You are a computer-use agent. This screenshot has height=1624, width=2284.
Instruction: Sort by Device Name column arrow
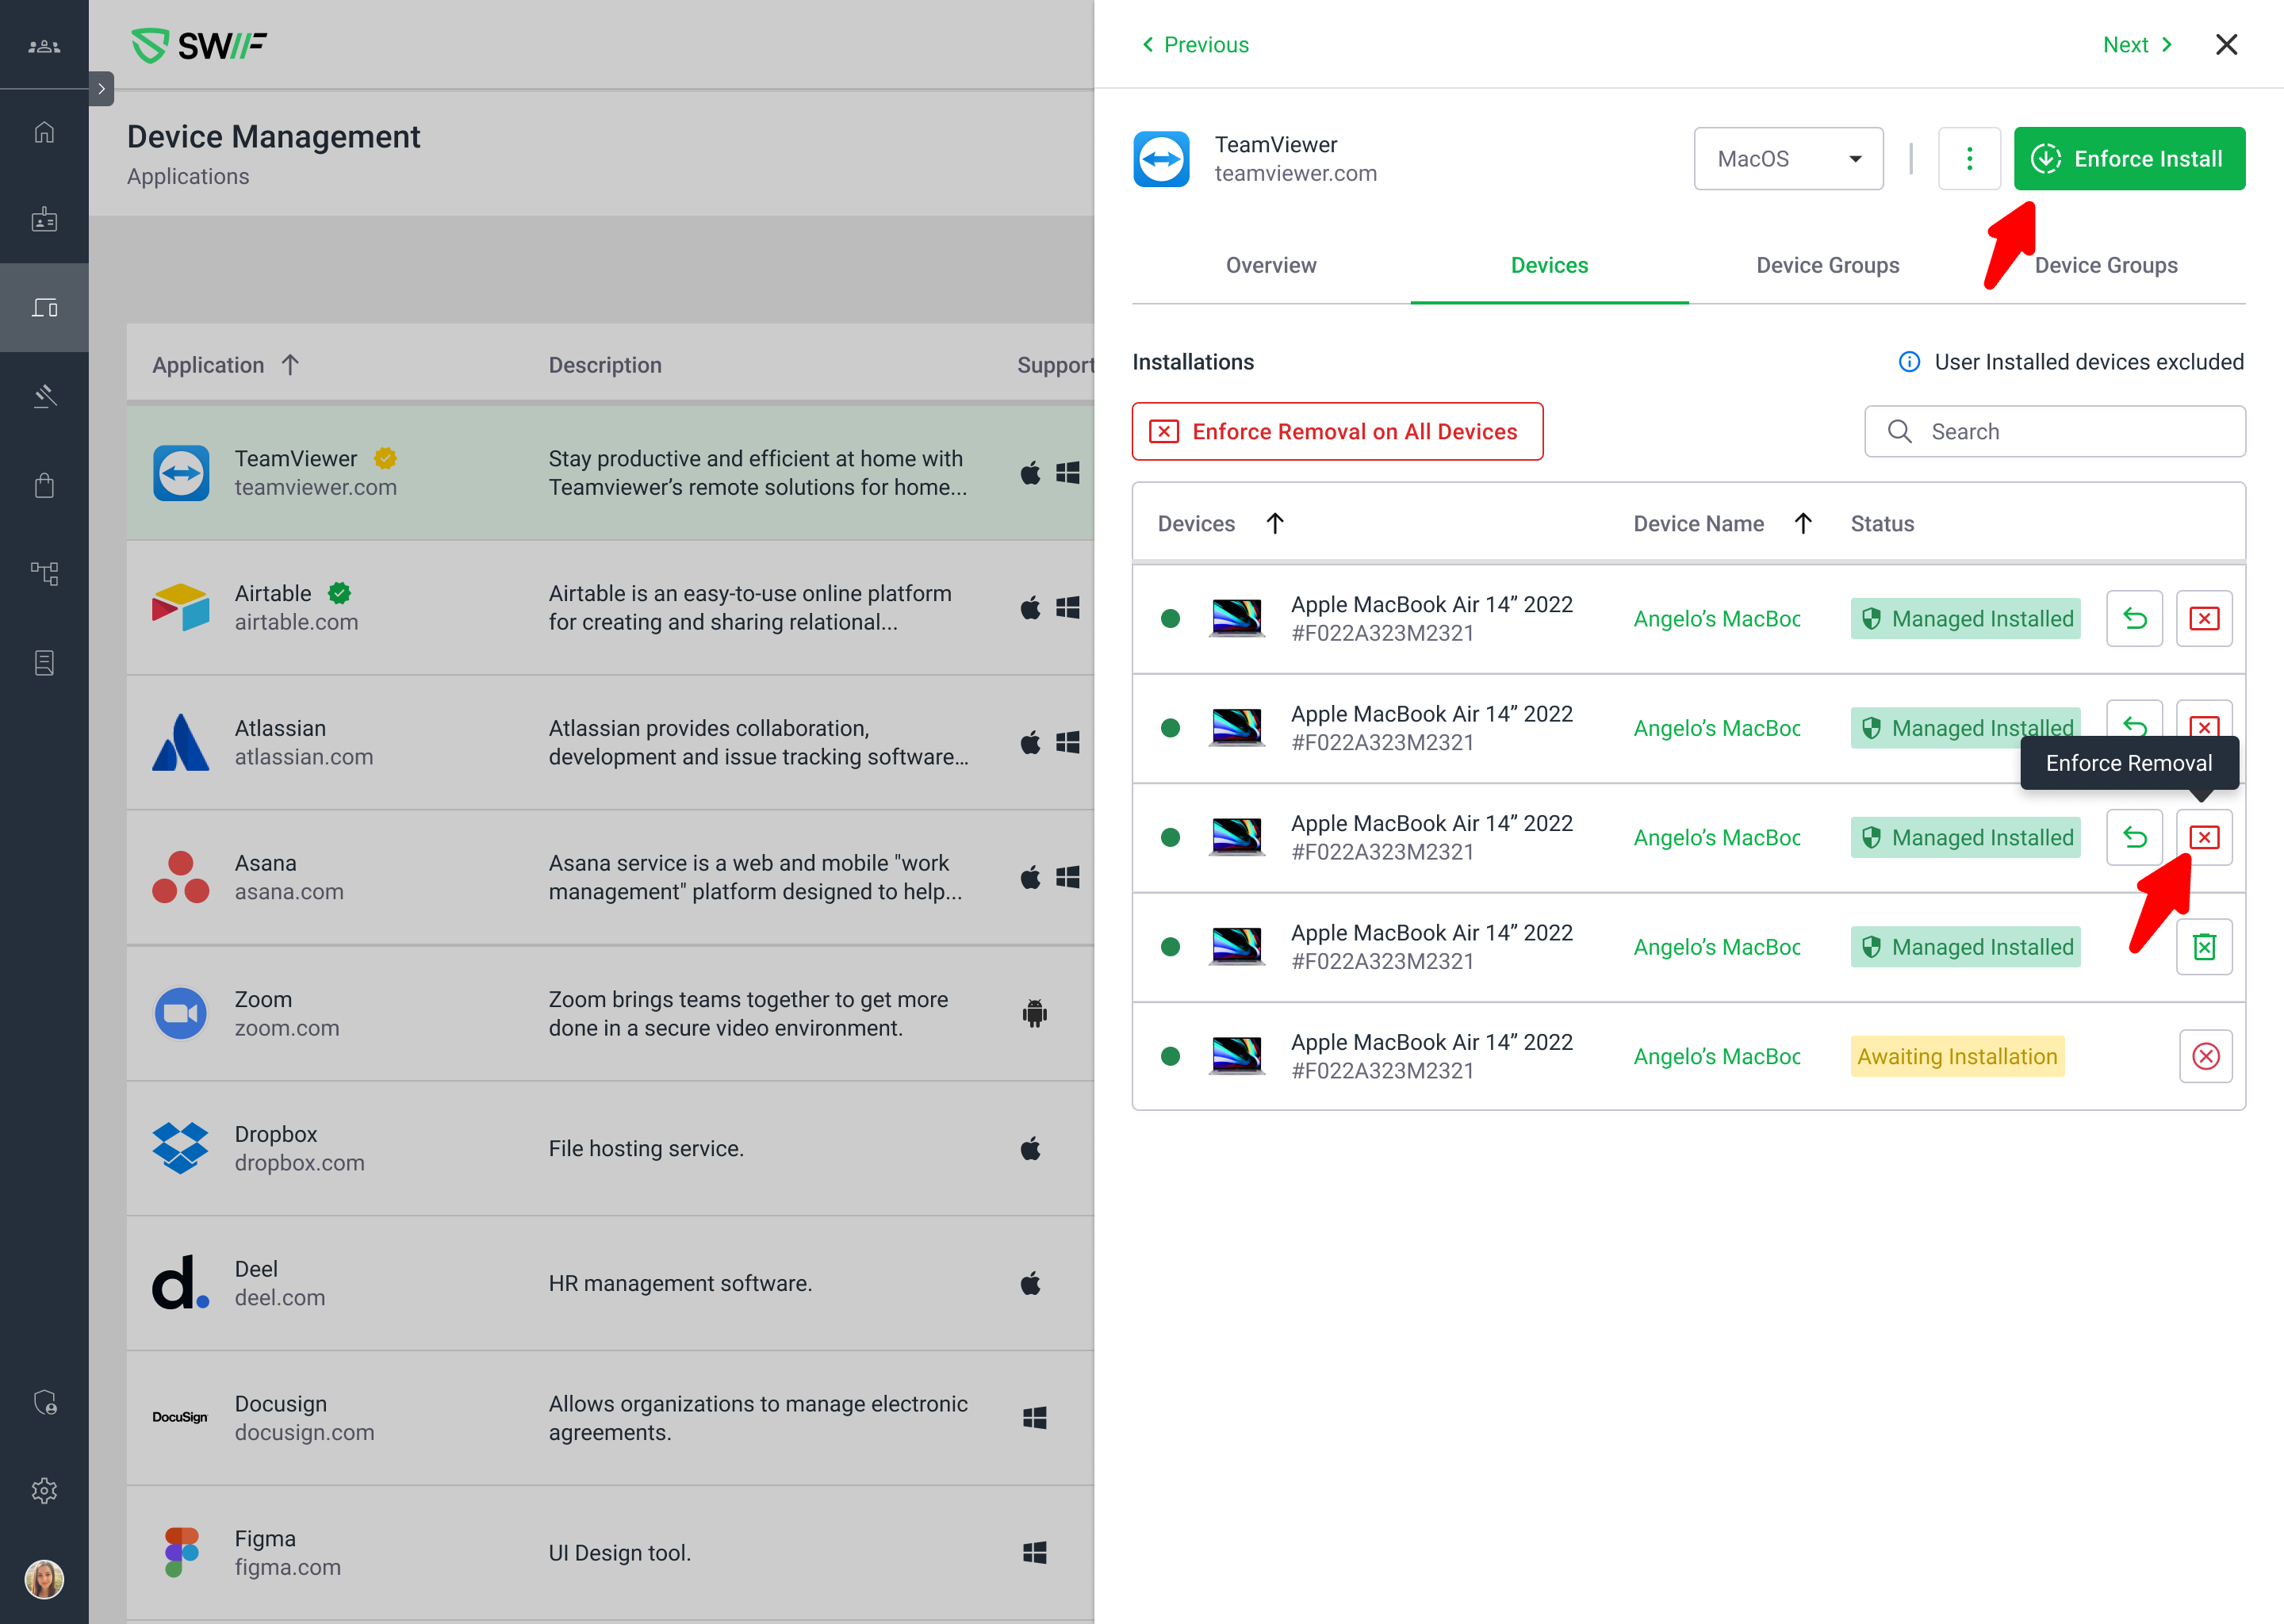click(x=1803, y=523)
